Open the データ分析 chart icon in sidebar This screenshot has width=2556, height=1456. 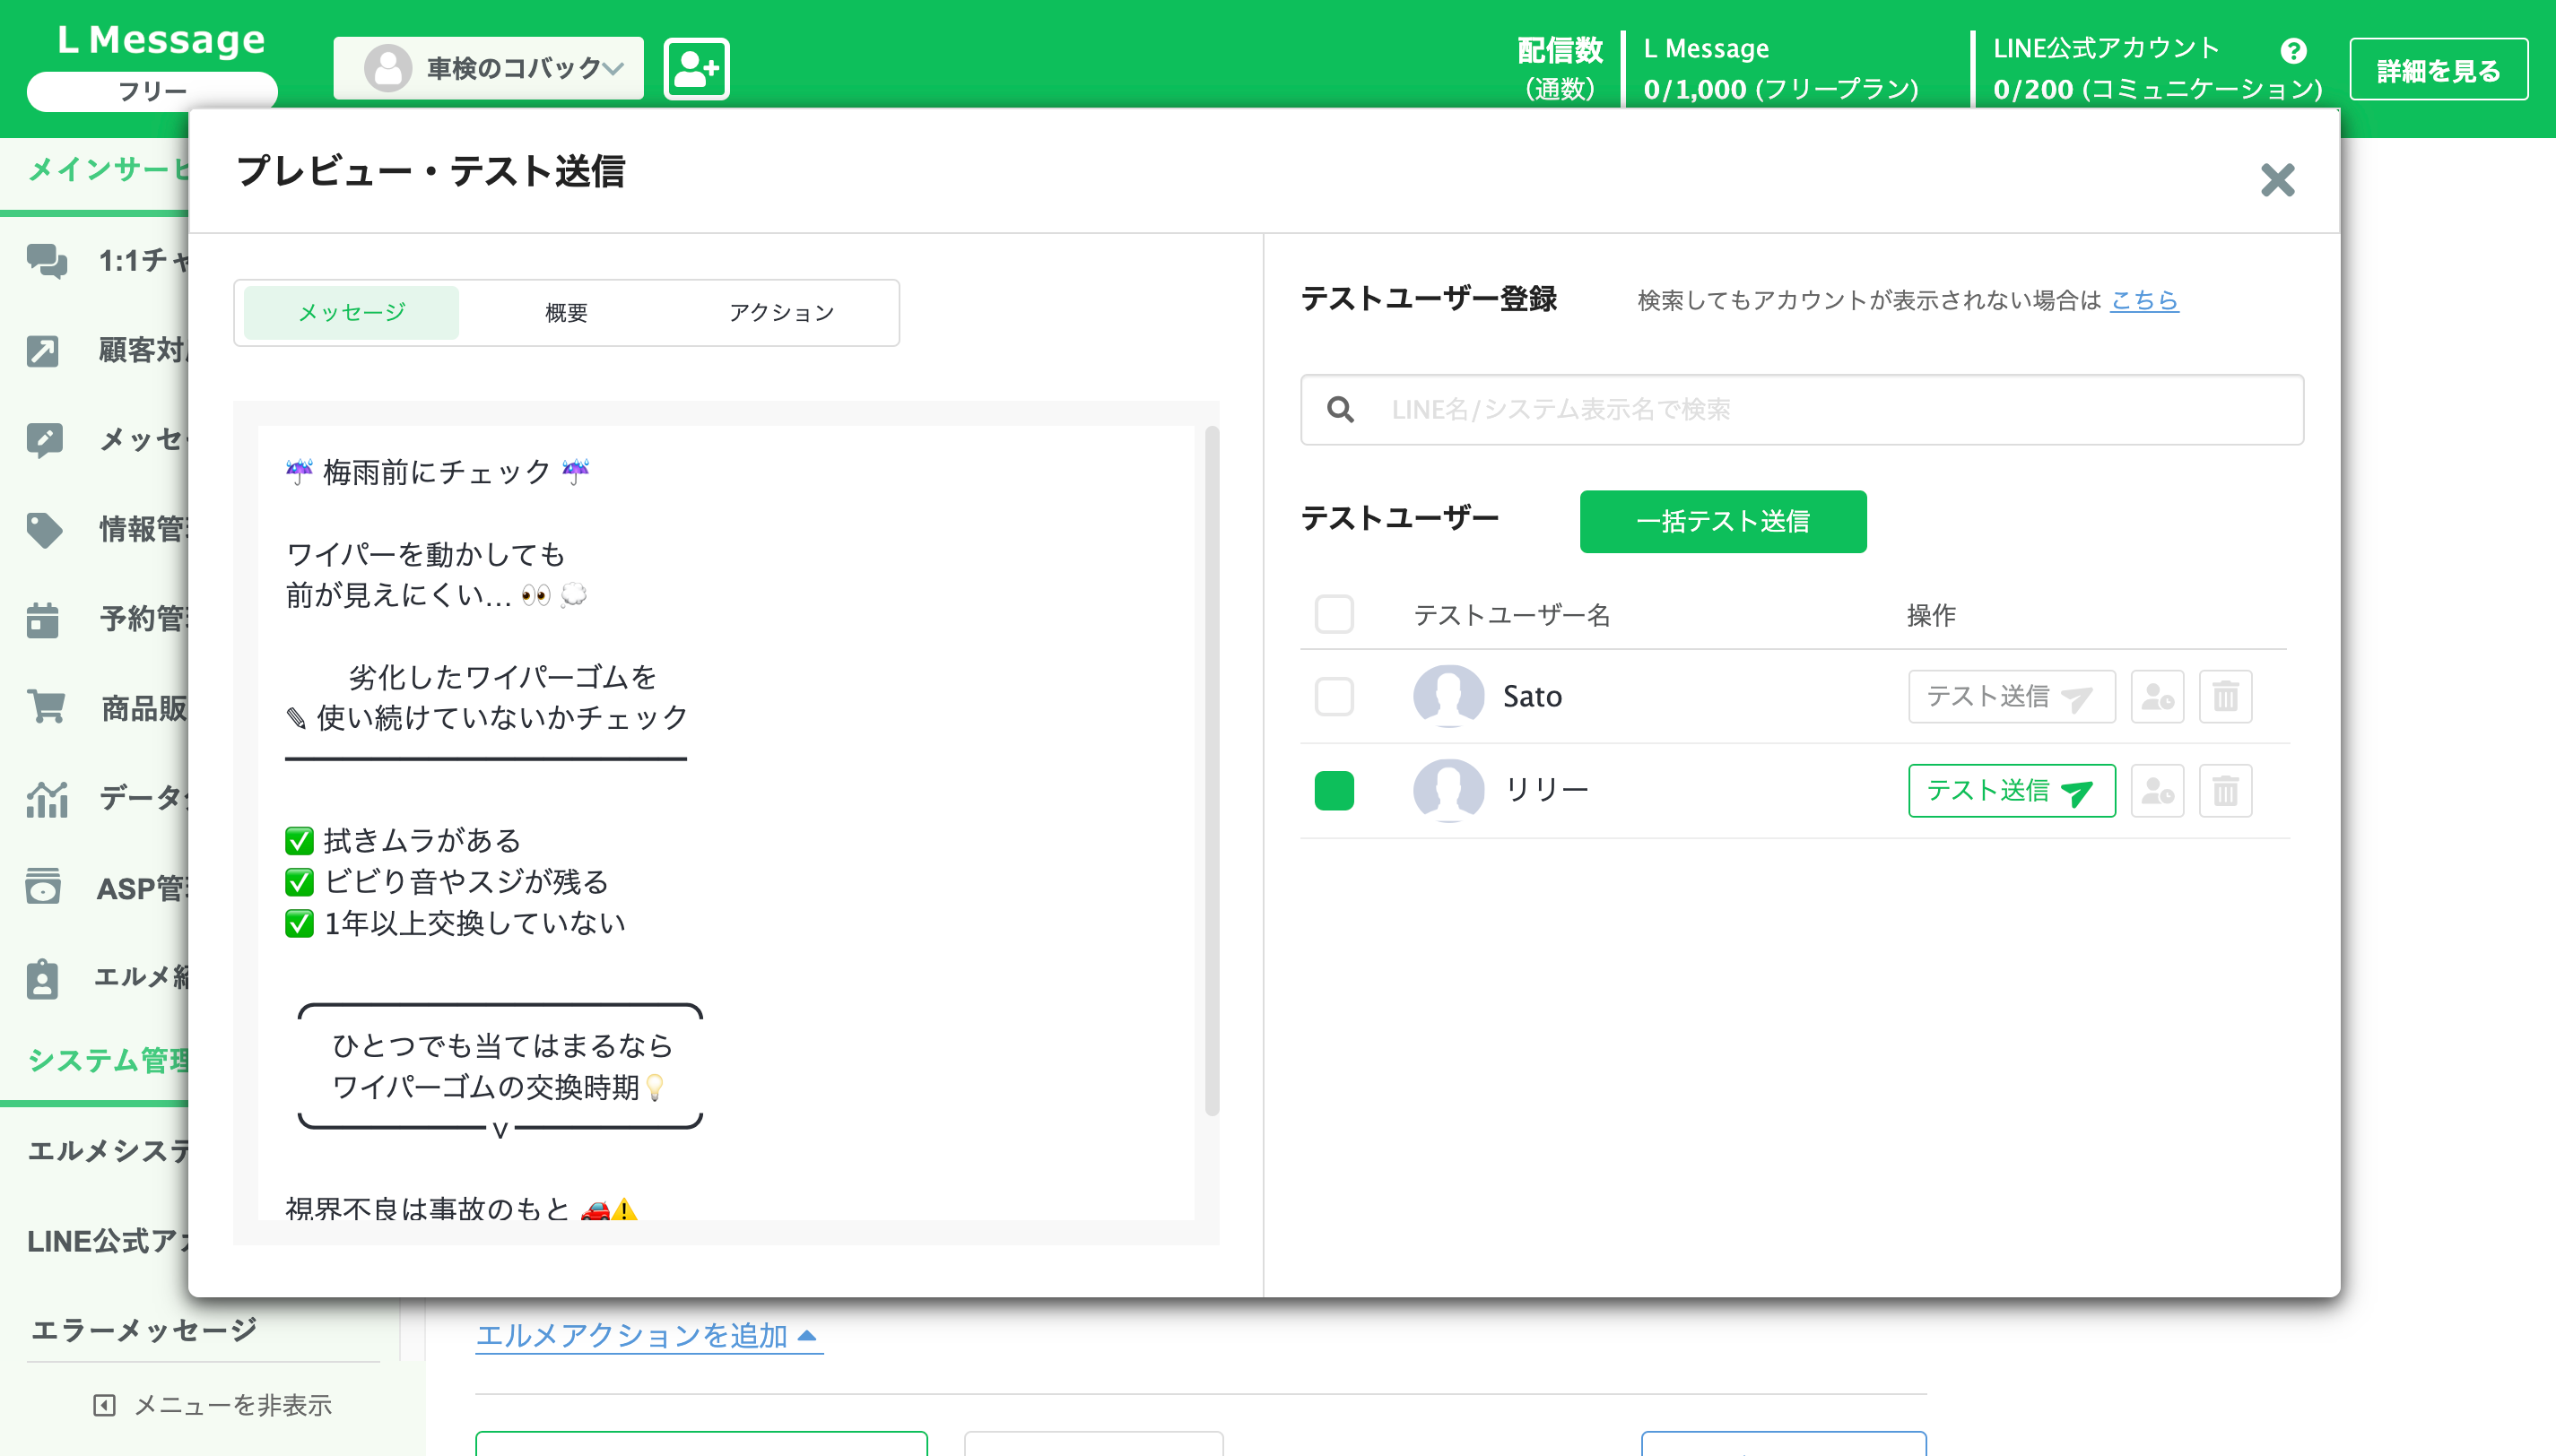click(x=46, y=798)
